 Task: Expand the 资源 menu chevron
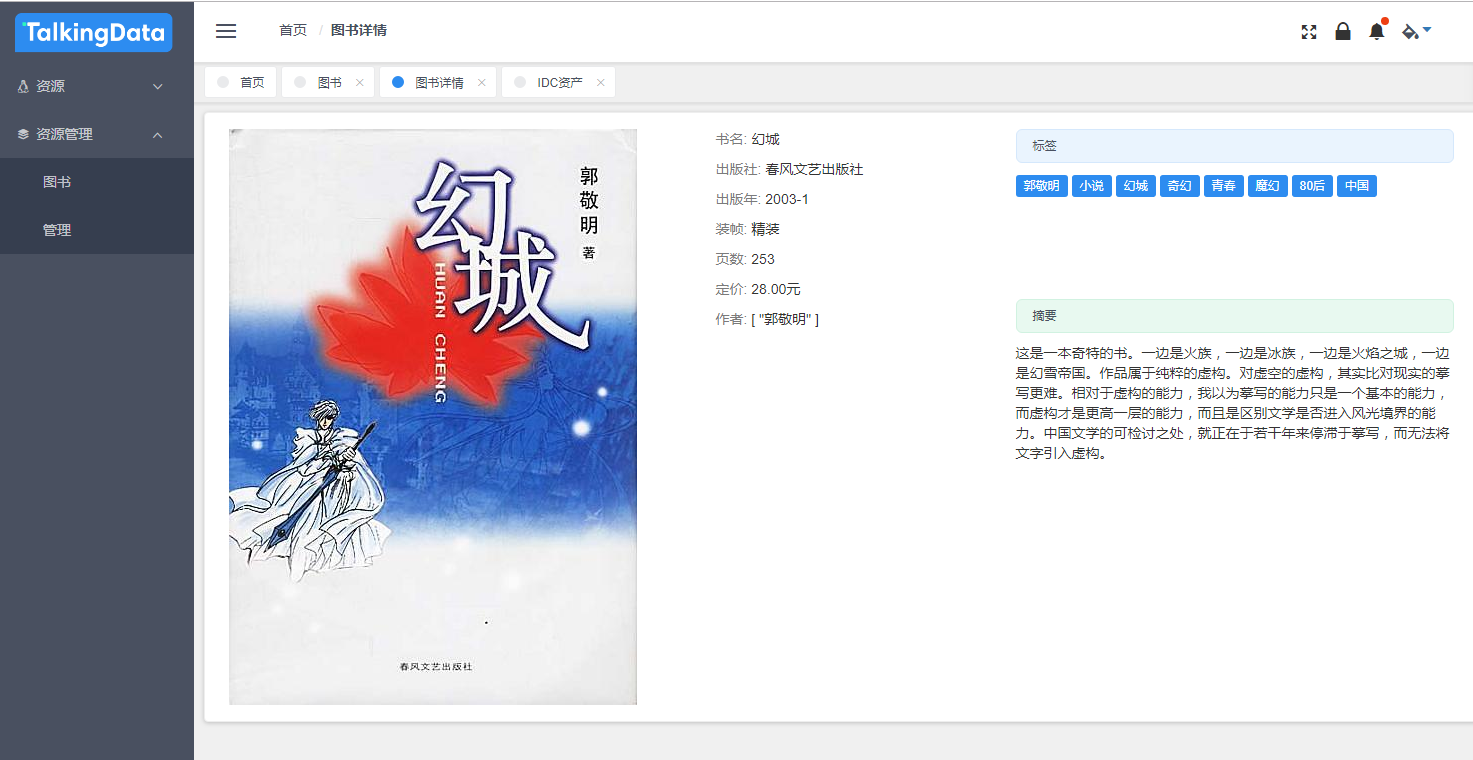click(x=158, y=87)
